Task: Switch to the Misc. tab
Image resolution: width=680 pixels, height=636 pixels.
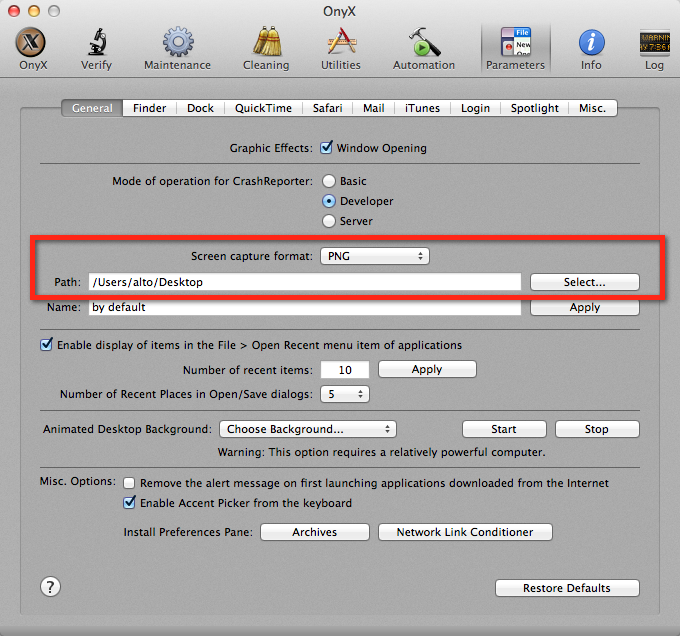Action: [592, 108]
